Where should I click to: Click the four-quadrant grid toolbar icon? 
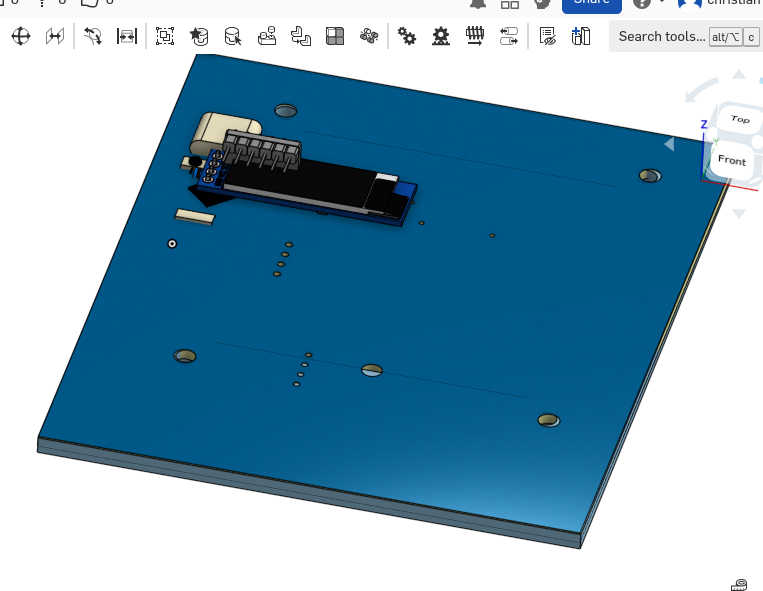(335, 36)
